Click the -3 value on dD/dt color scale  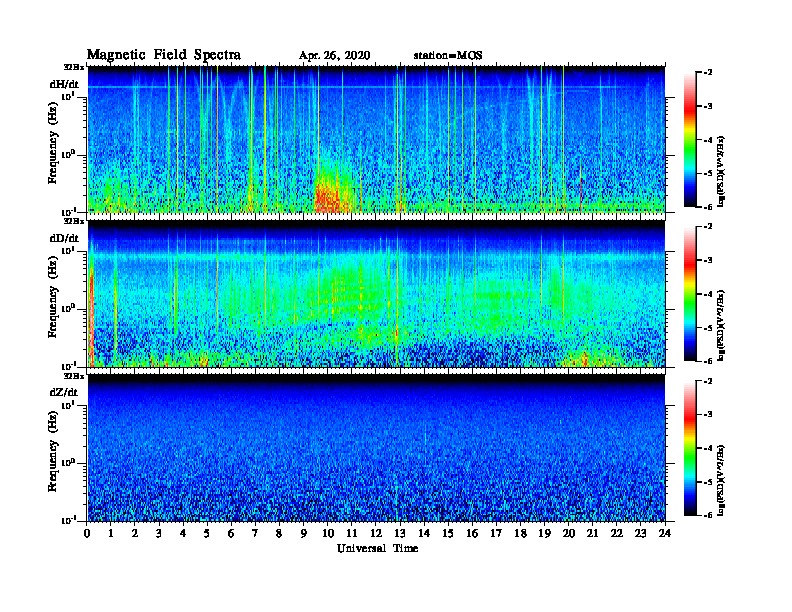(708, 260)
